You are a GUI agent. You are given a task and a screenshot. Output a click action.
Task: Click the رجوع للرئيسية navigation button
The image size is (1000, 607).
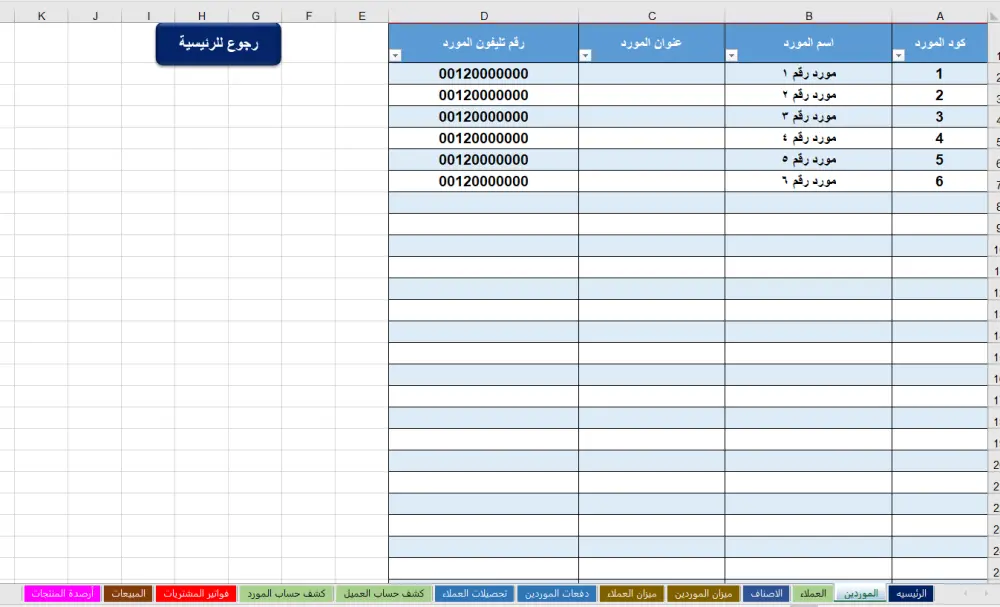pos(218,44)
